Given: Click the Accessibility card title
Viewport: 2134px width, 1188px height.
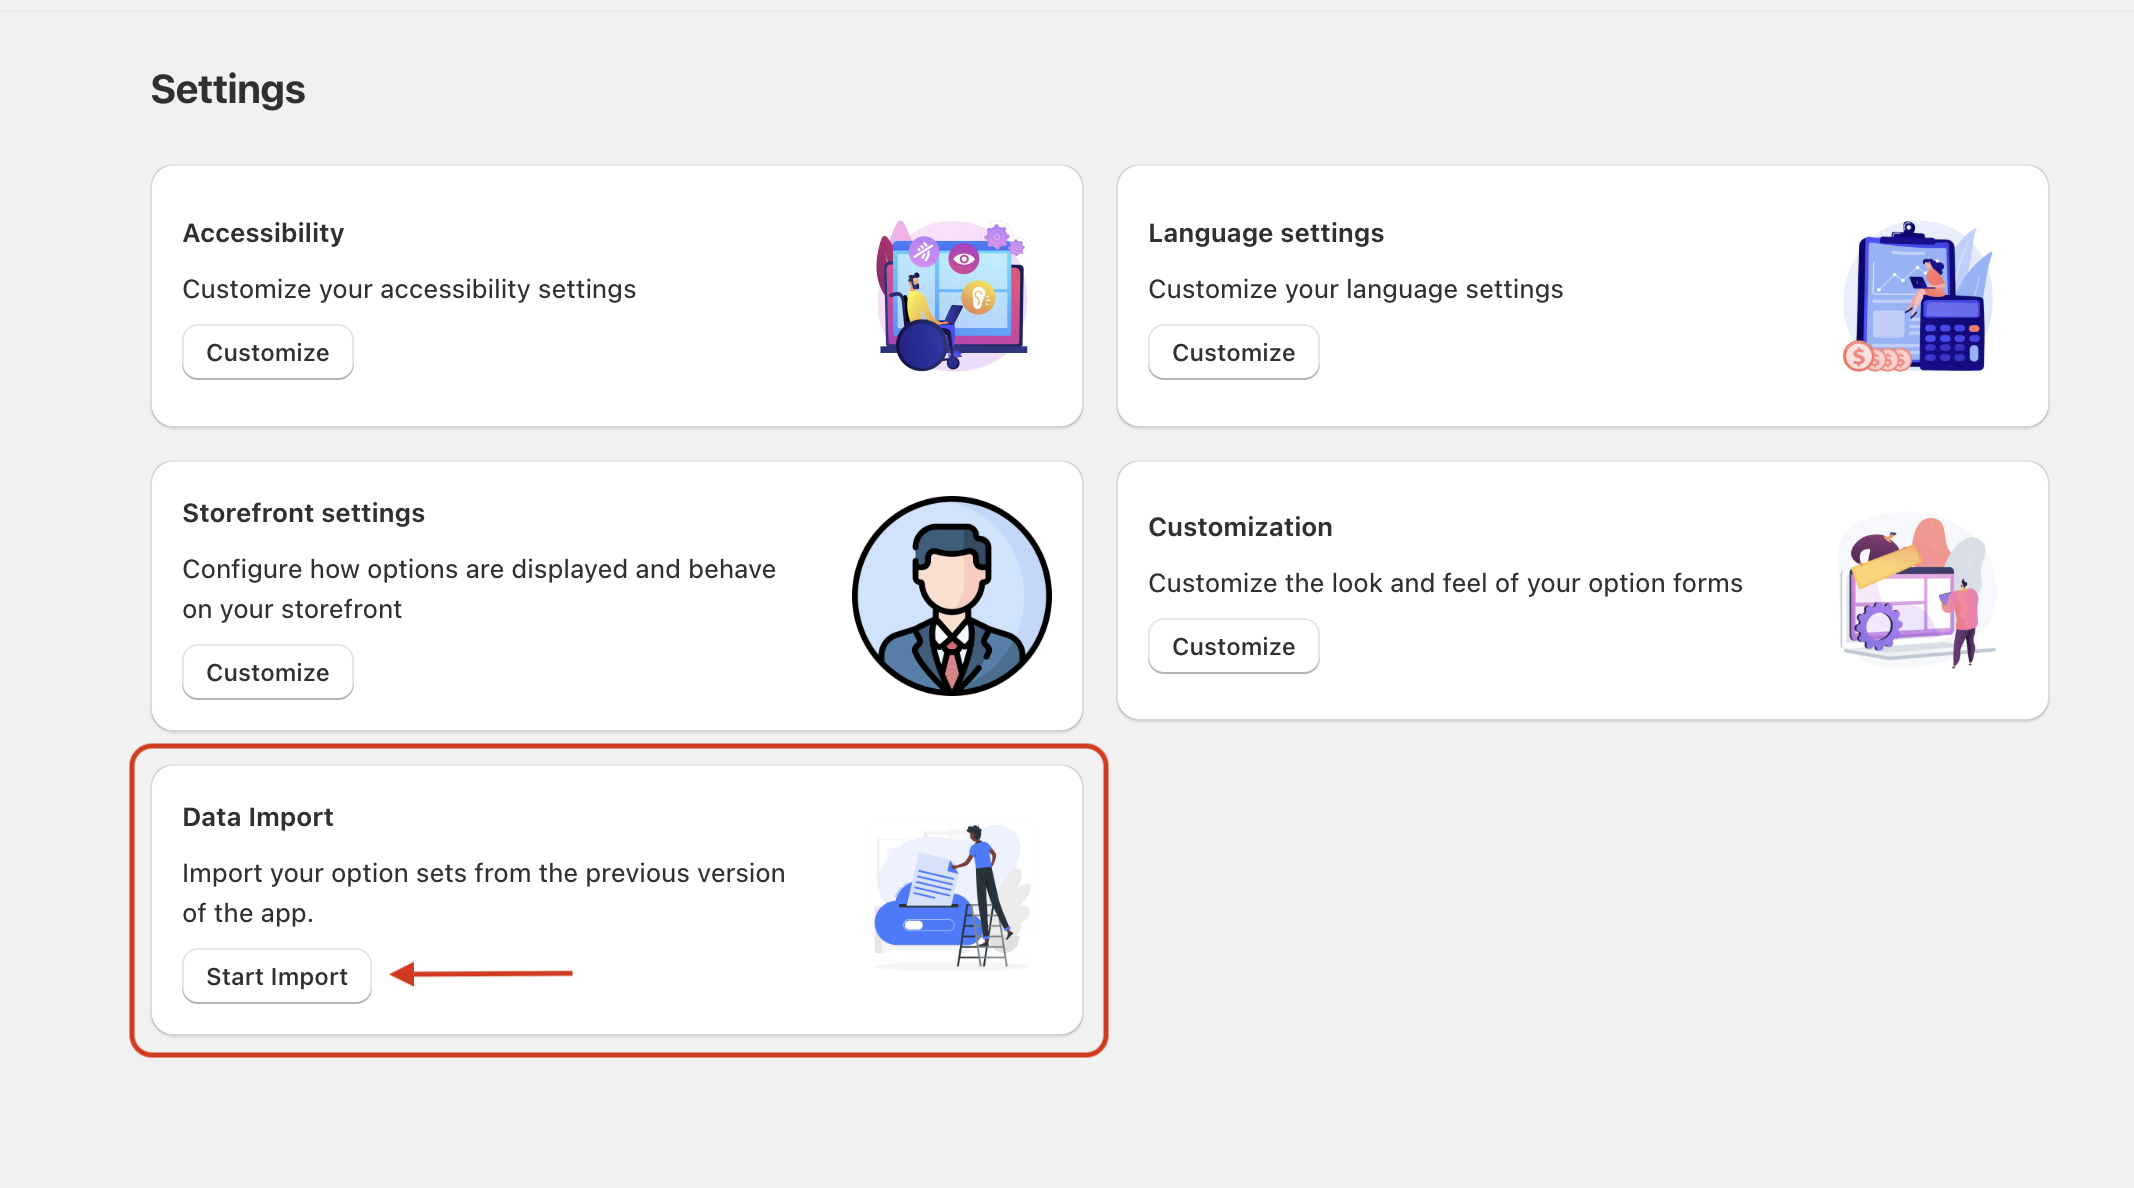Looking at the screenshot, I should pos(263,232).
